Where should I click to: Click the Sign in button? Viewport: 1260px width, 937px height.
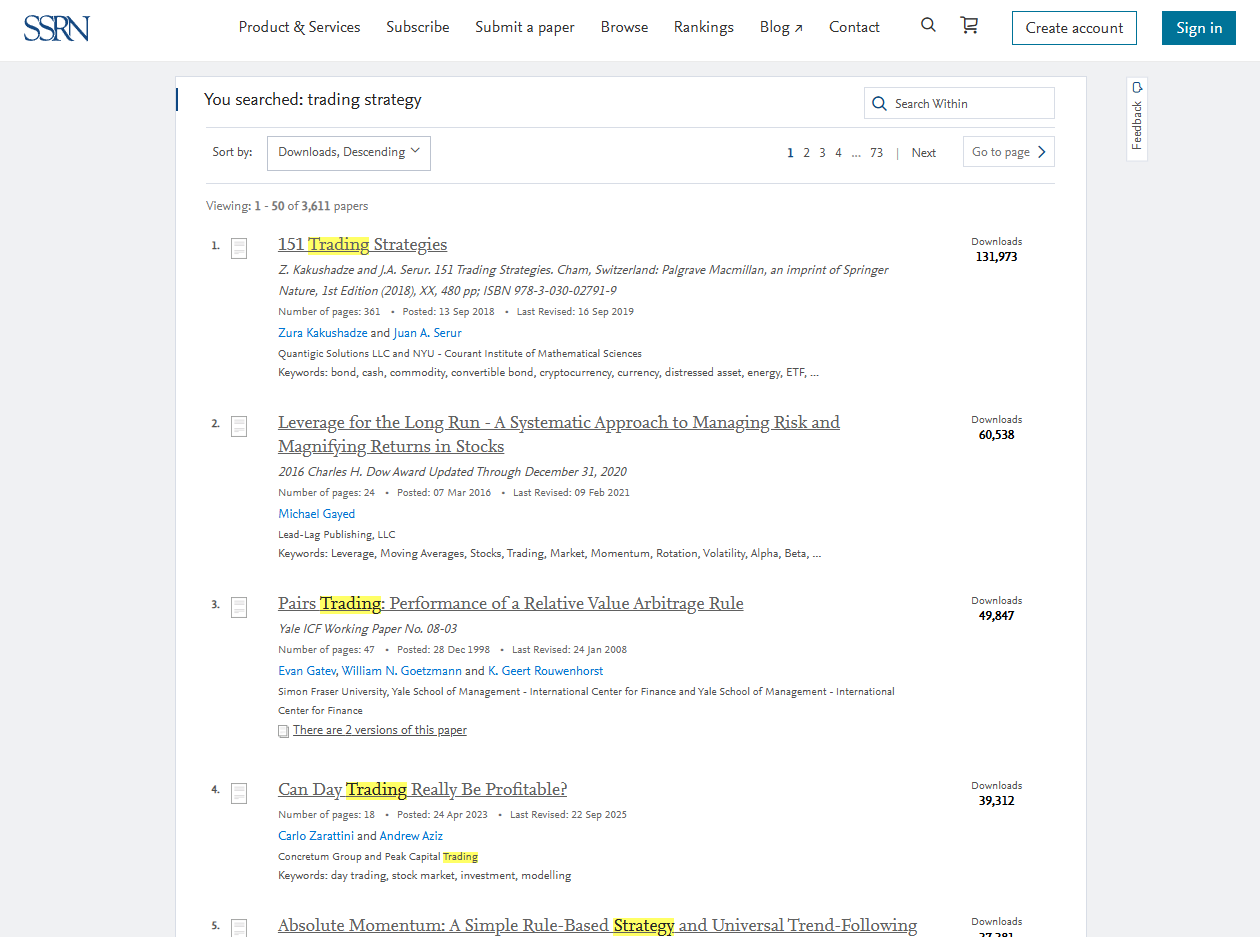coord(1199,28)
